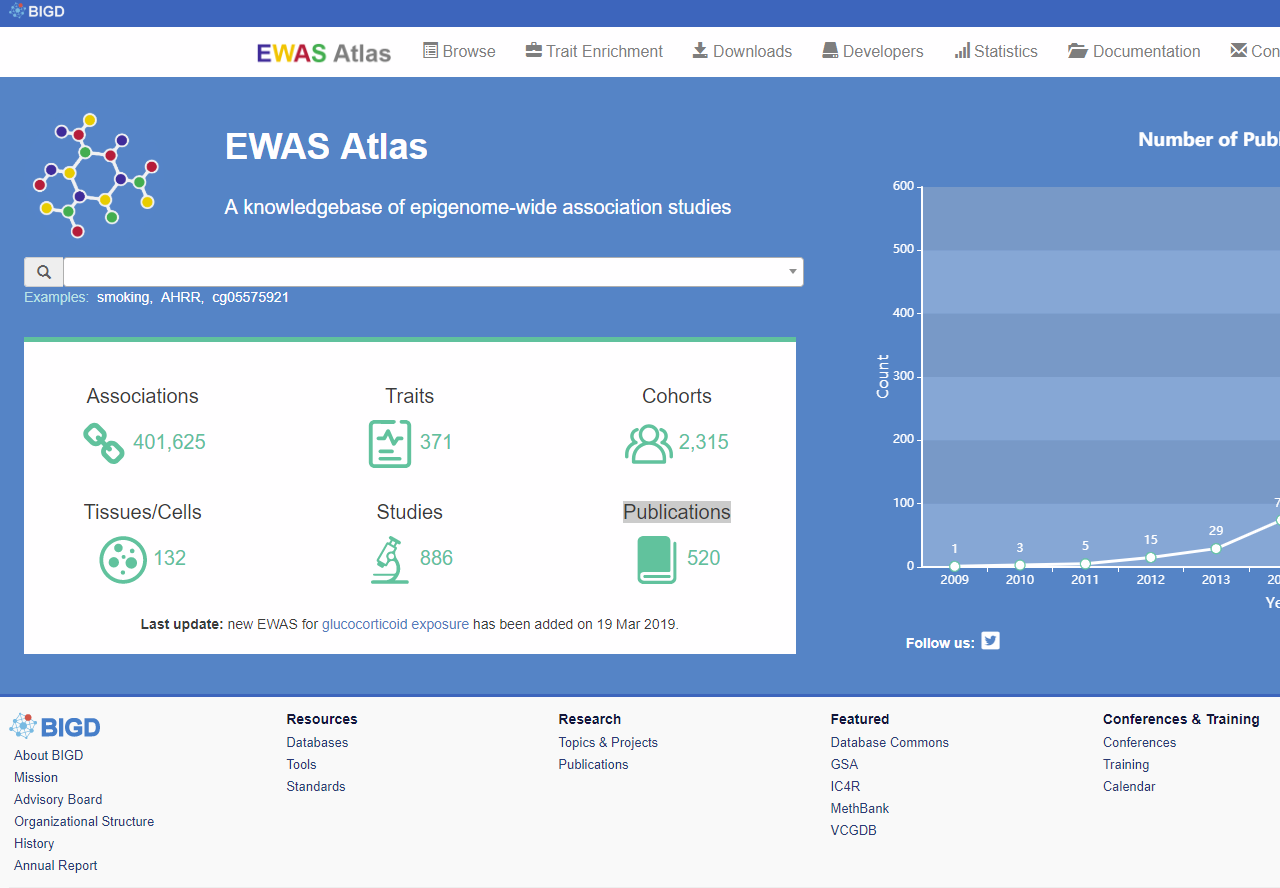The height and width of the screenshot is (888, 1280).
Task: Click the Traits clipboard icon
Action: pos(390,444)
